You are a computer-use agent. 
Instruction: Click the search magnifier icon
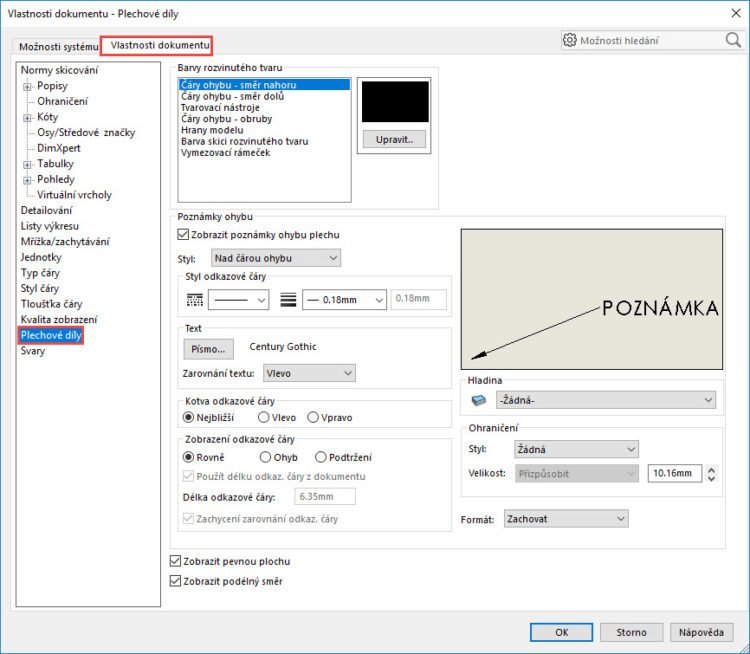733,41
